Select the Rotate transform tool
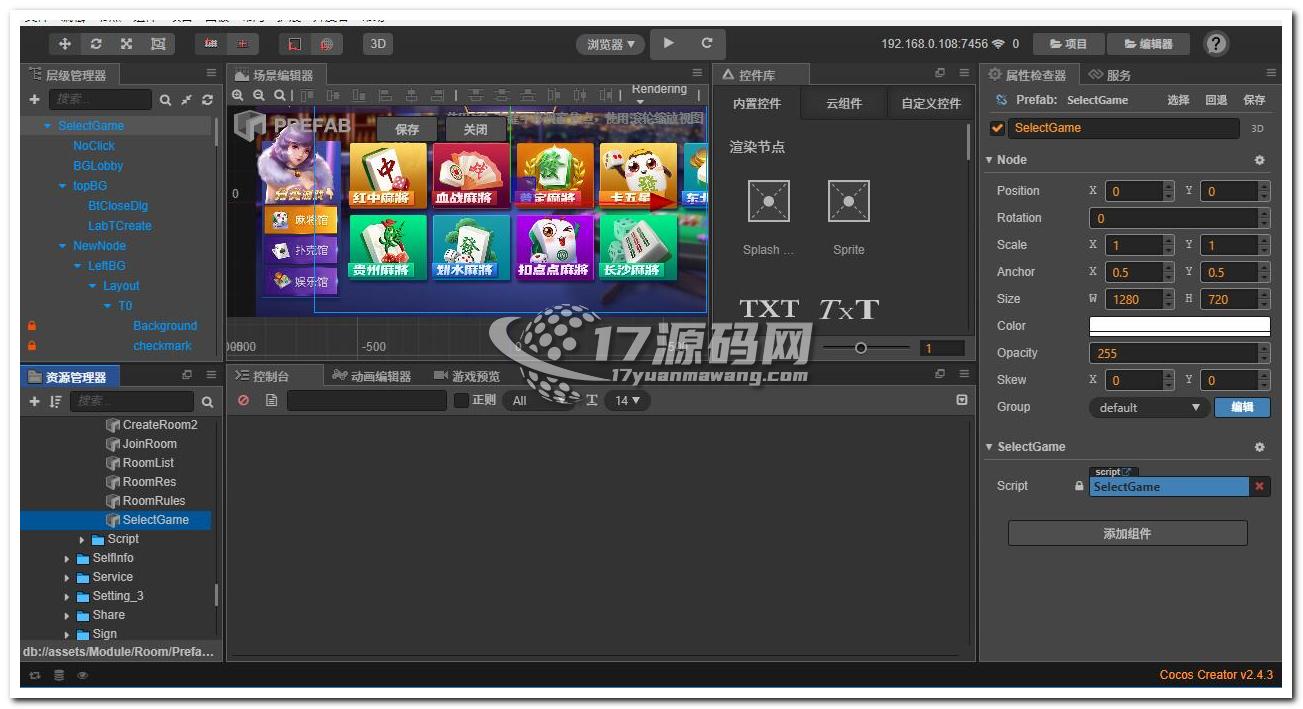The height and width of the screenshot is (709, 1303). pyautogui.click(x=96, y=44)
